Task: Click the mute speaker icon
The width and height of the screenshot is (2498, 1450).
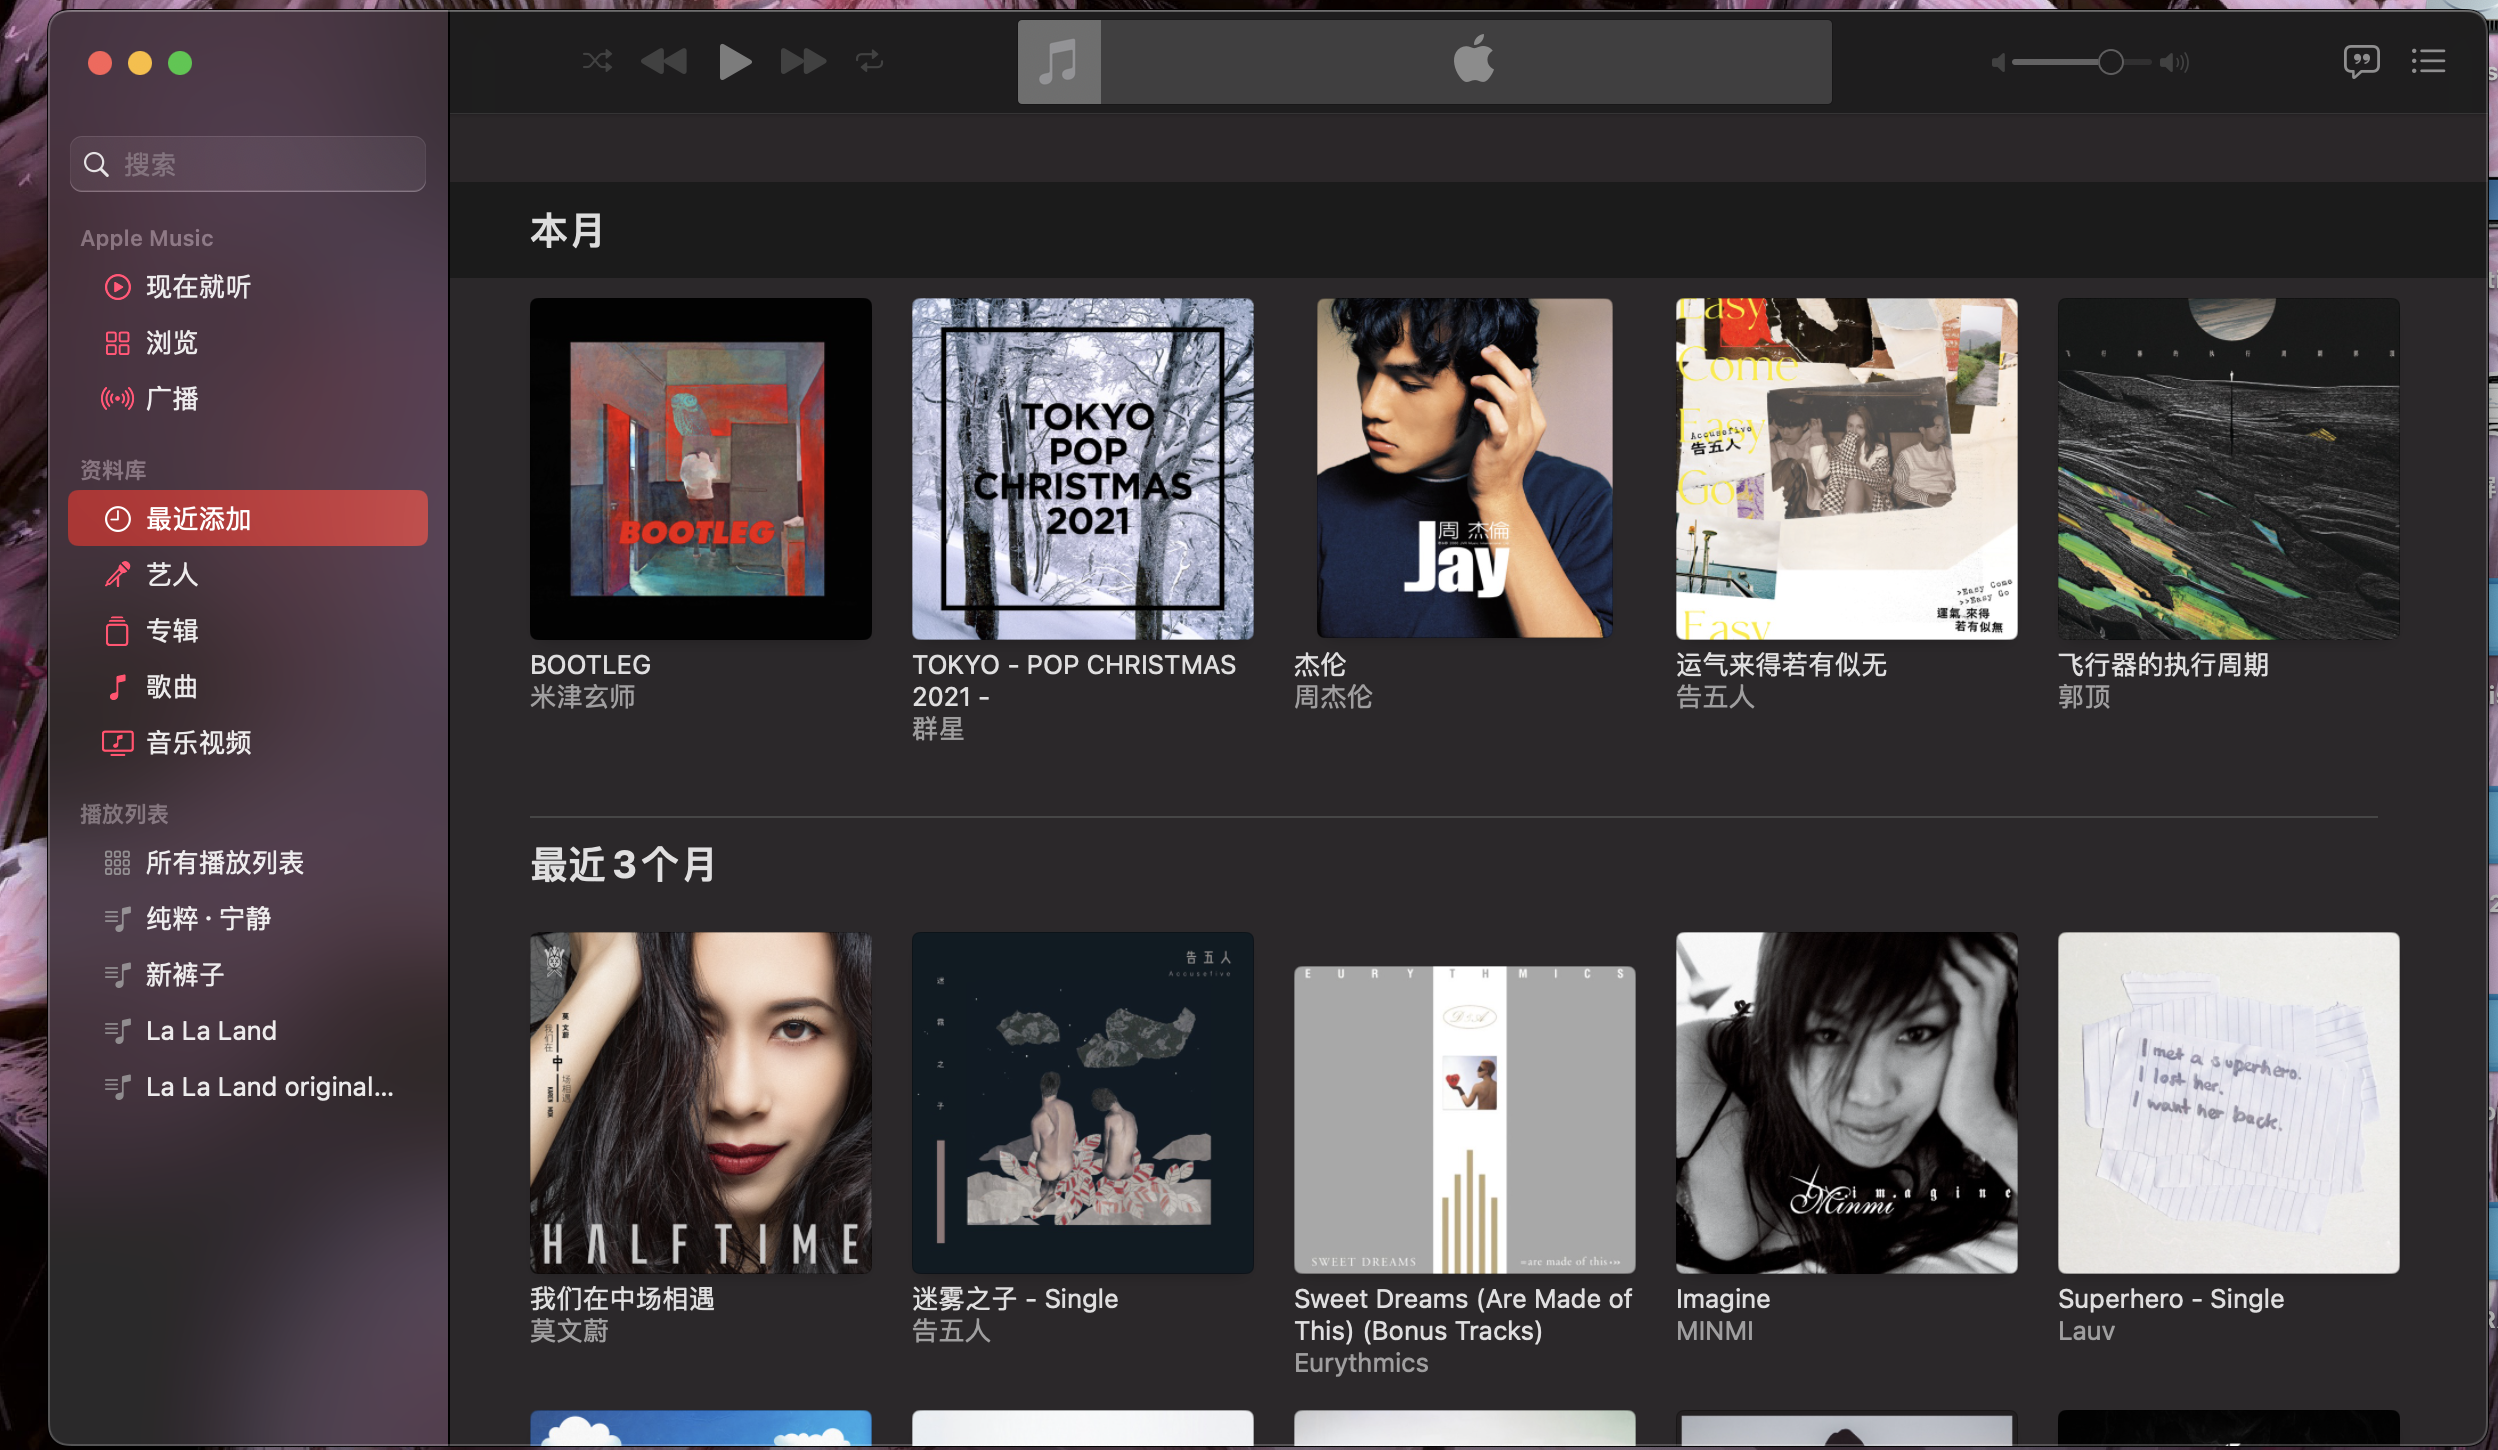Action: coord(1997,63)
